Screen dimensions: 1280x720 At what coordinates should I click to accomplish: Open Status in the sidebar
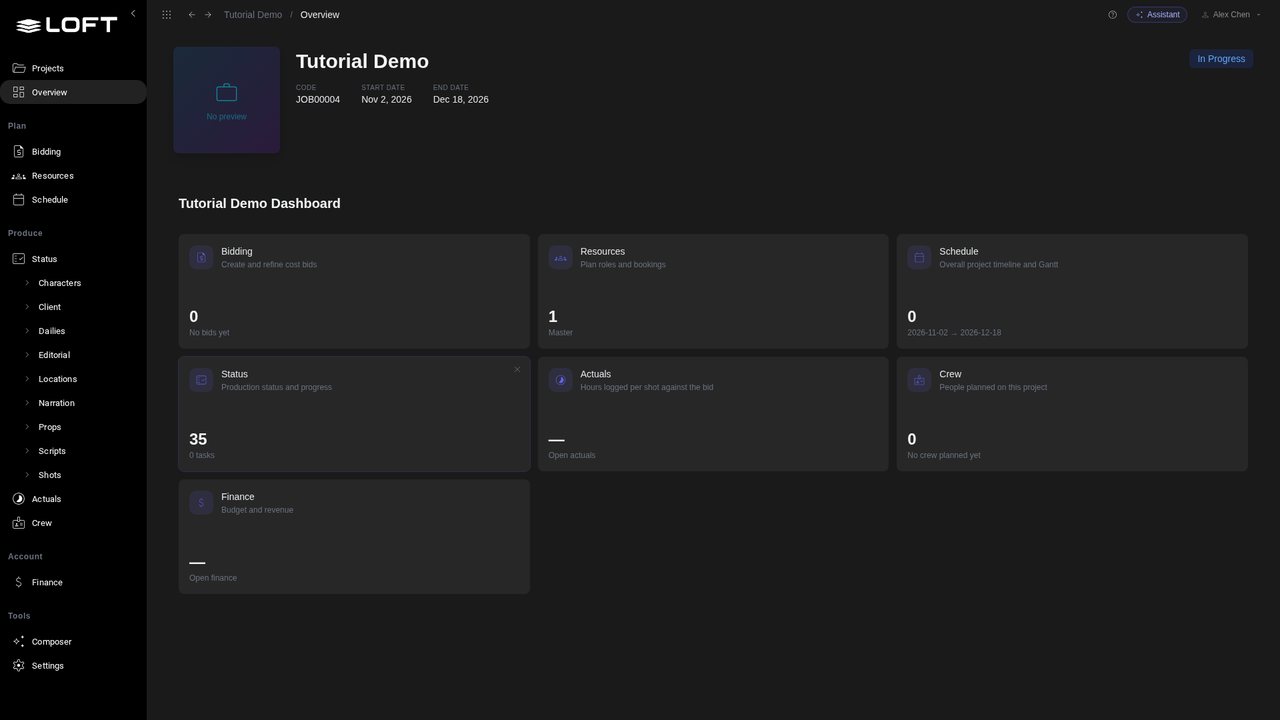(73, 259)
